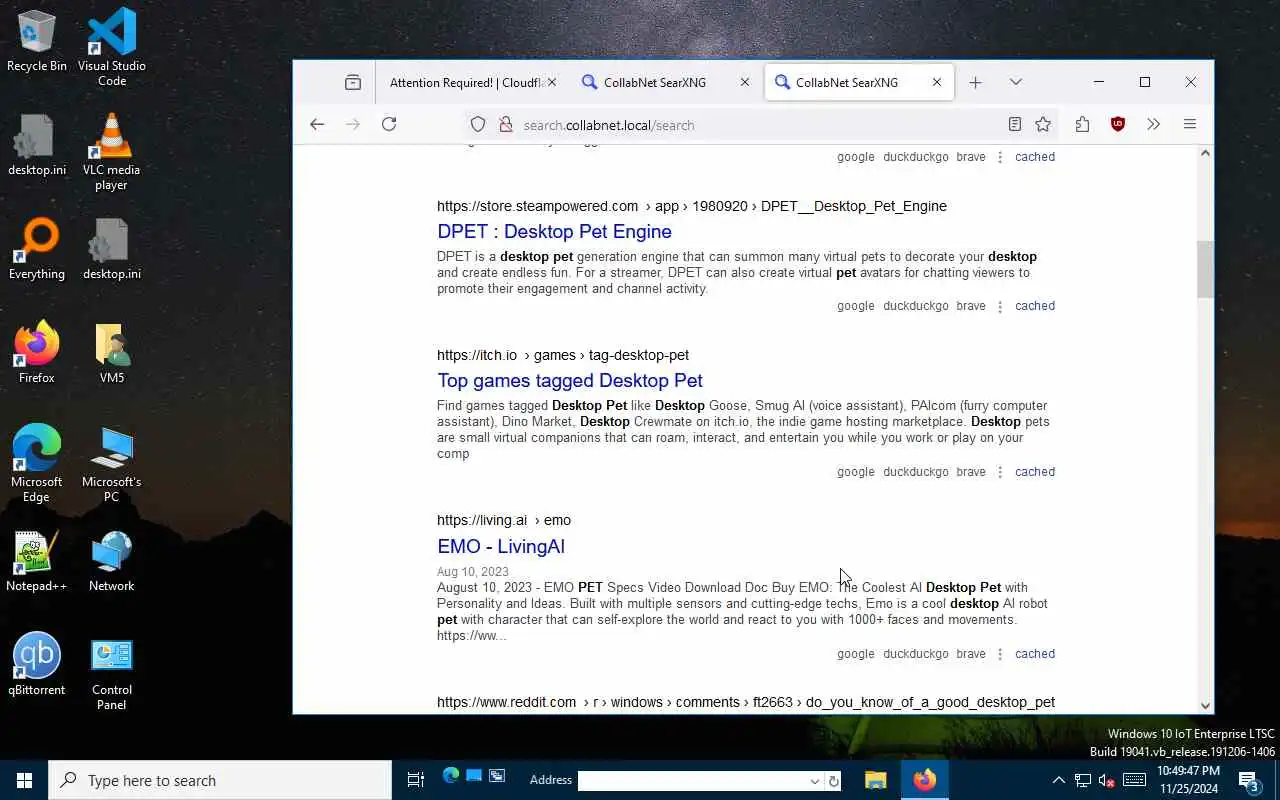
Task: Click the muted volume tray icon
Action: (1106, 780)
